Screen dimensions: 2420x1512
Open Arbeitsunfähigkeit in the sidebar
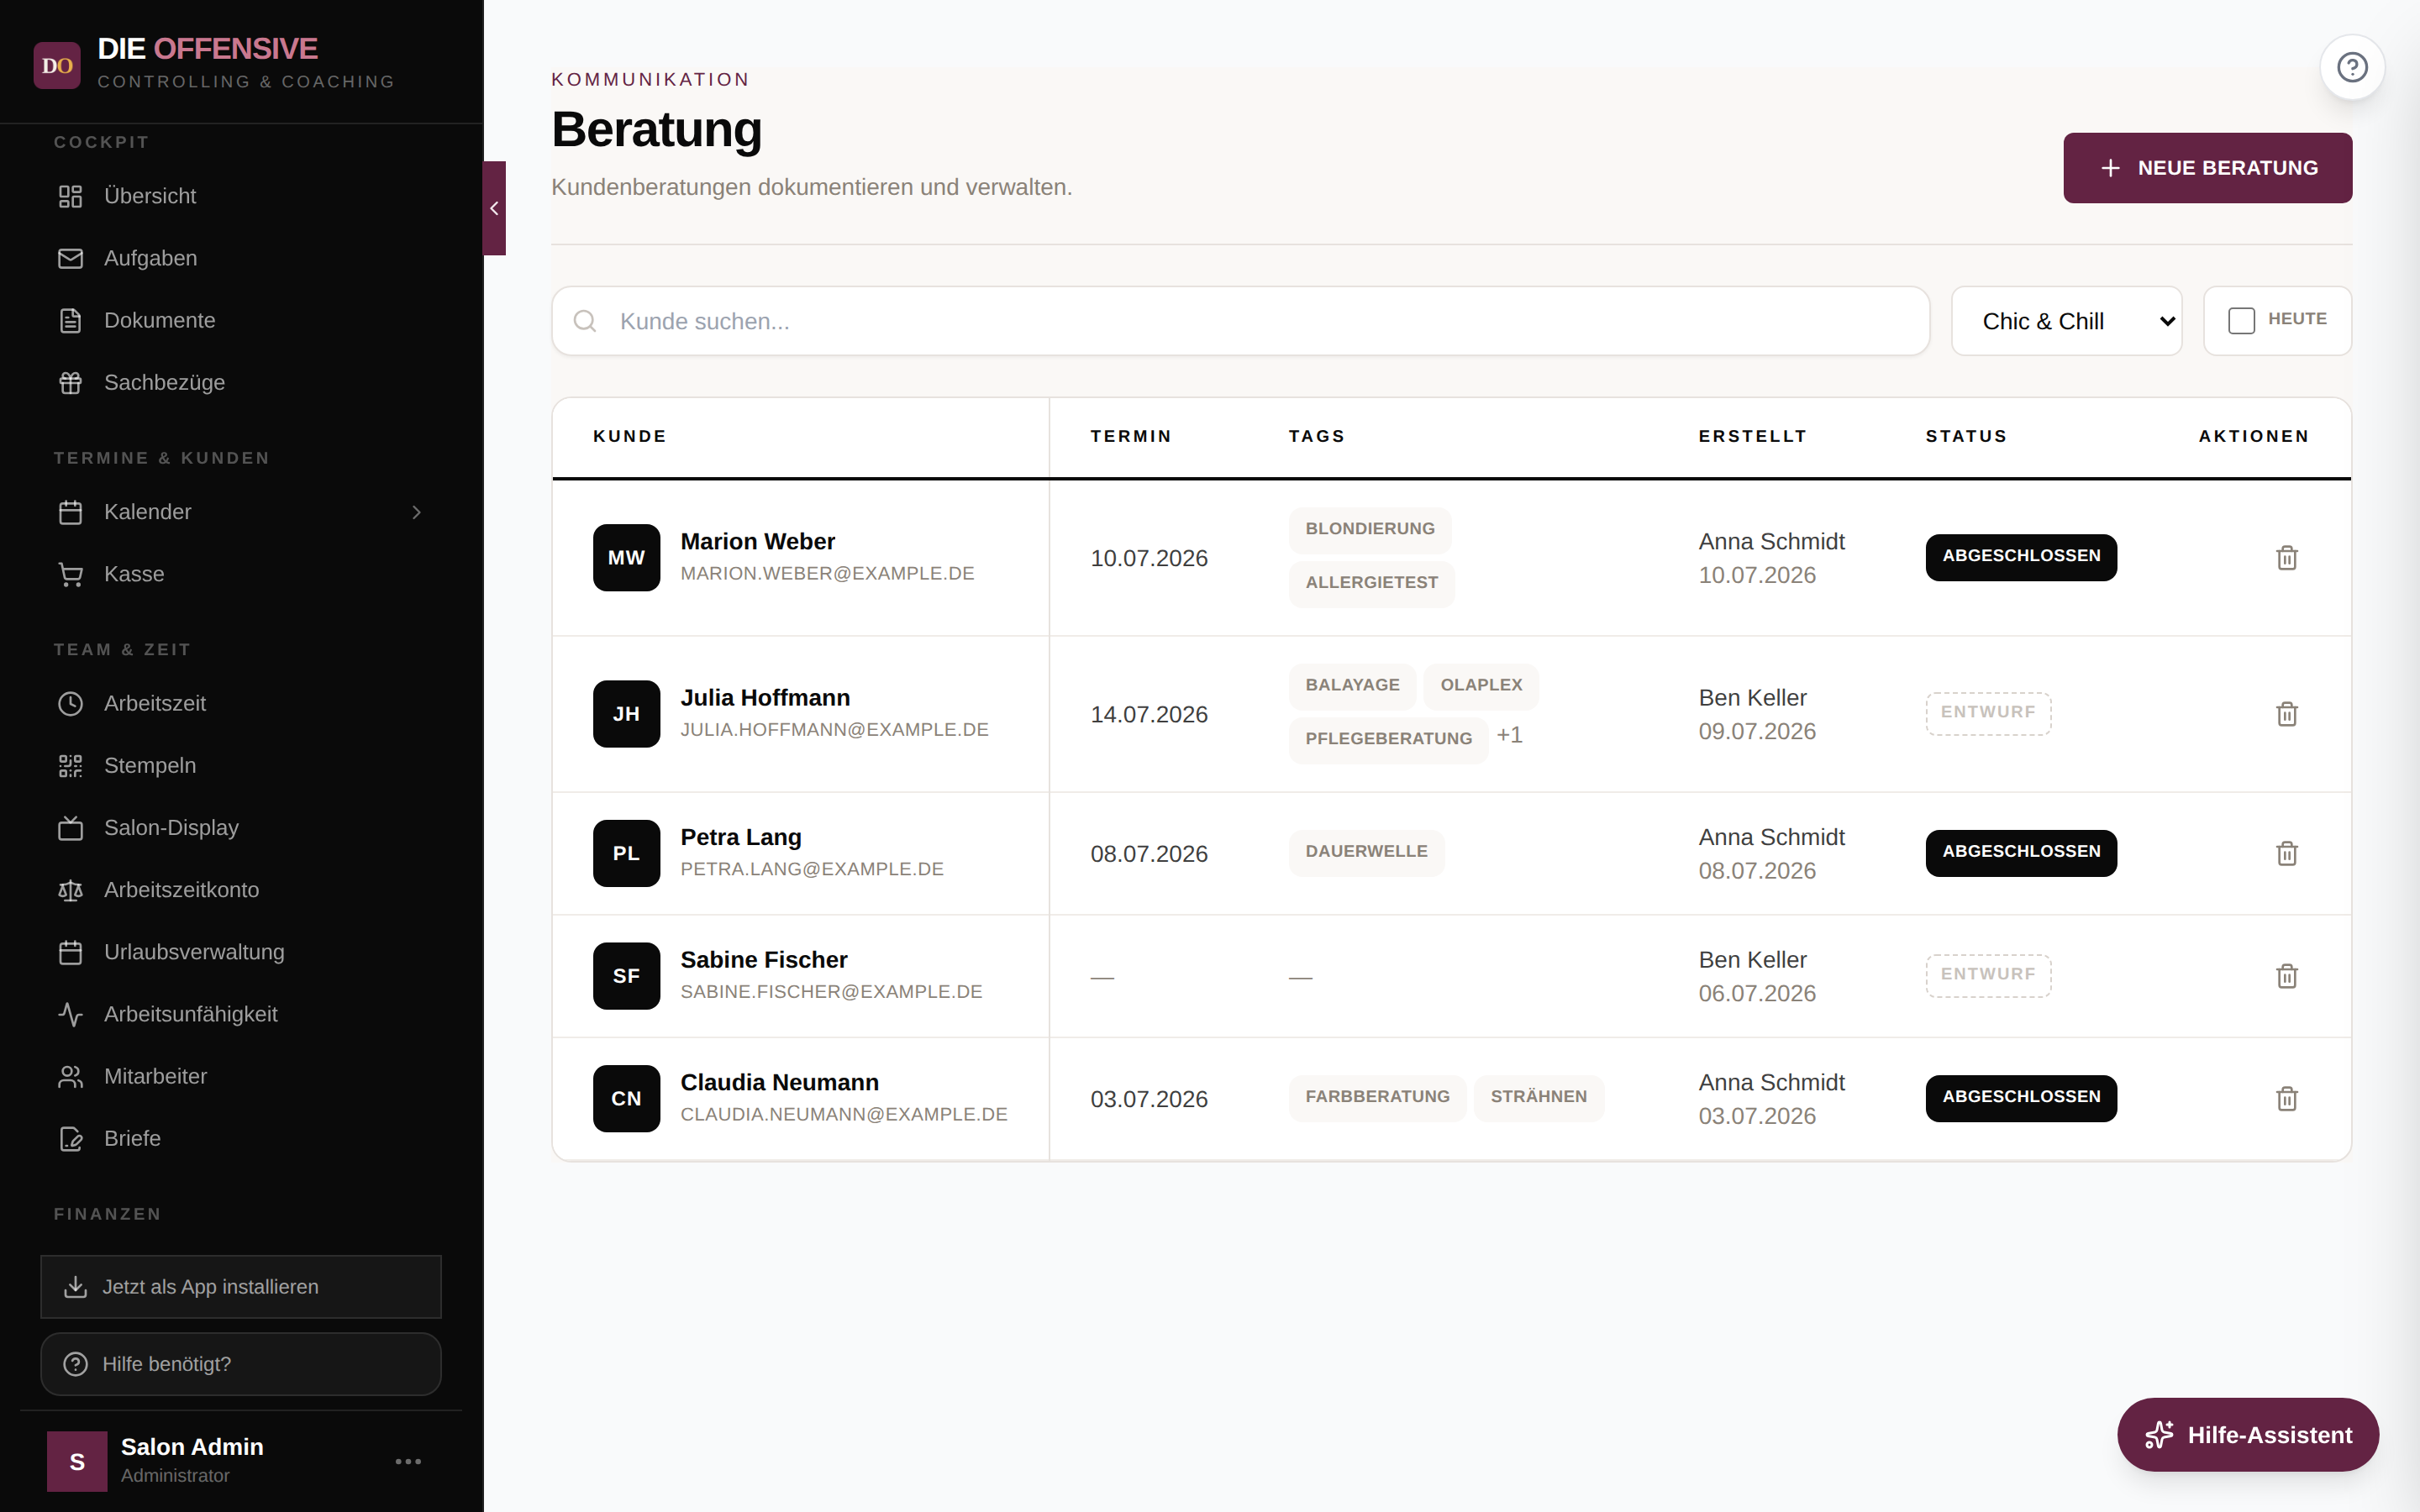click(240, 1014)
